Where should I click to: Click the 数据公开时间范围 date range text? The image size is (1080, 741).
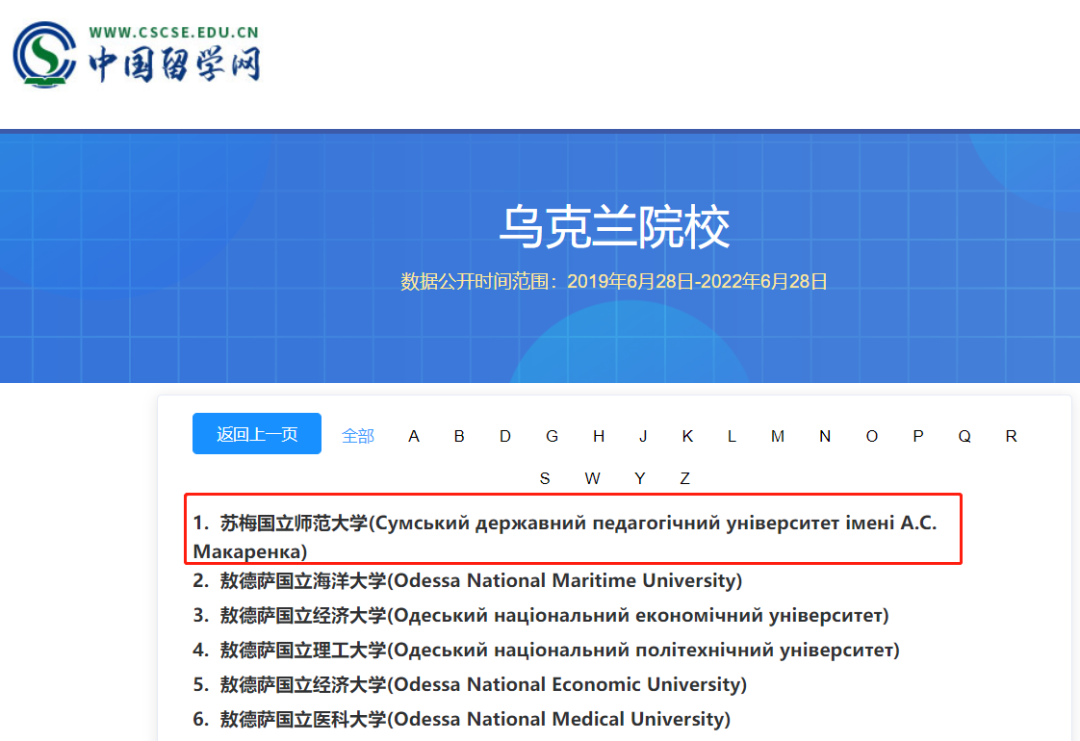pyautogui.click(x=614, y=281)
